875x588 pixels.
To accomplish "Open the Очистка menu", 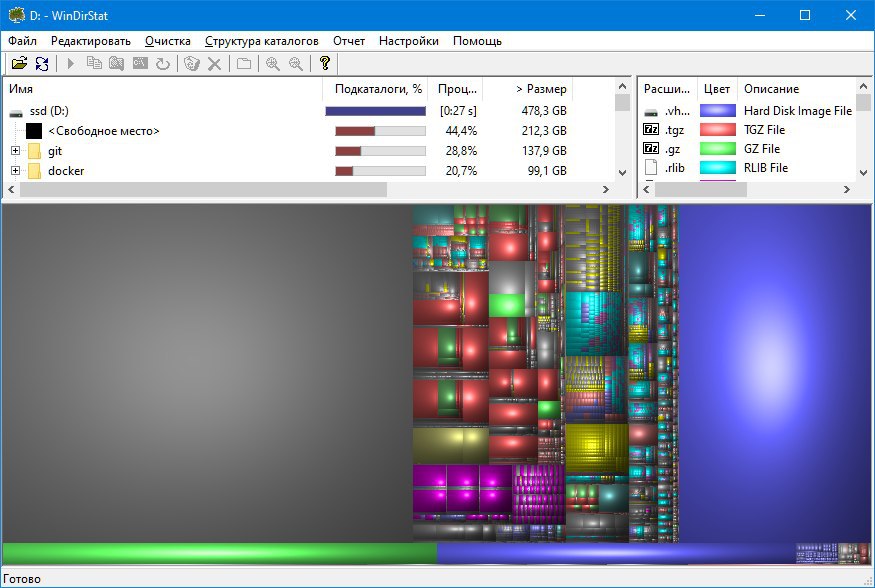I will [x=167, y=41].
